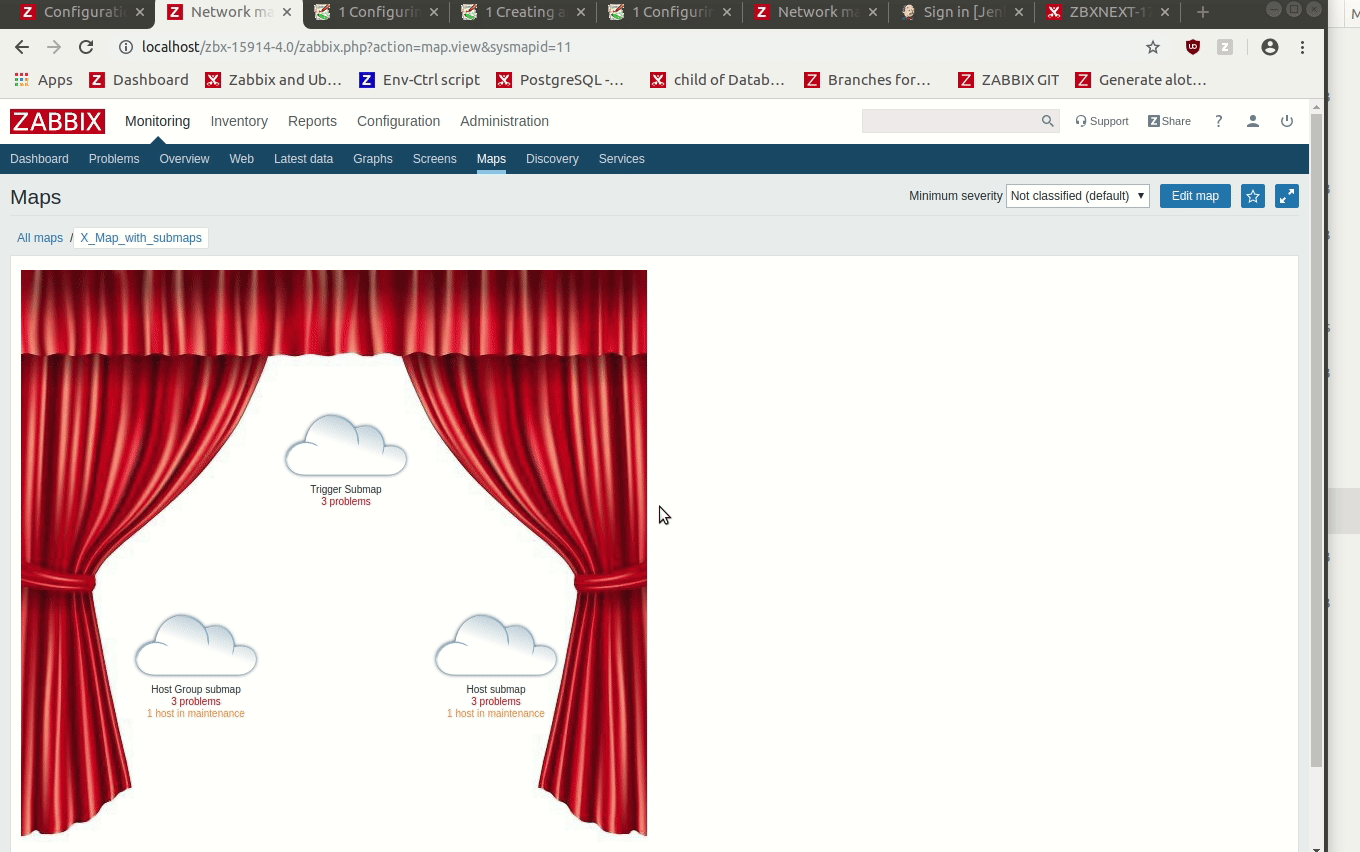Click the site information icon in address bar

[x=126, y=47]
